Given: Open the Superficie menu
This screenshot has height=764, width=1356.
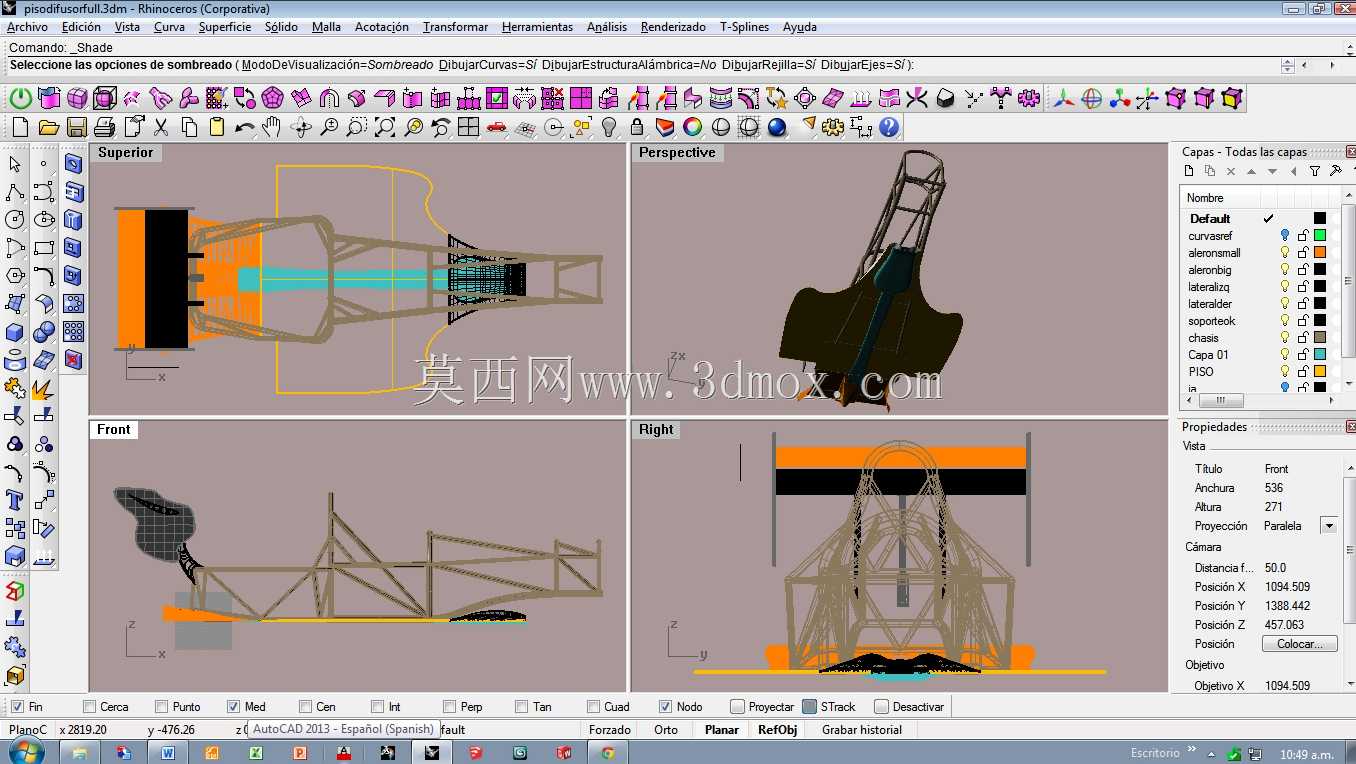Looking at the screenshot, I should 225,27.
